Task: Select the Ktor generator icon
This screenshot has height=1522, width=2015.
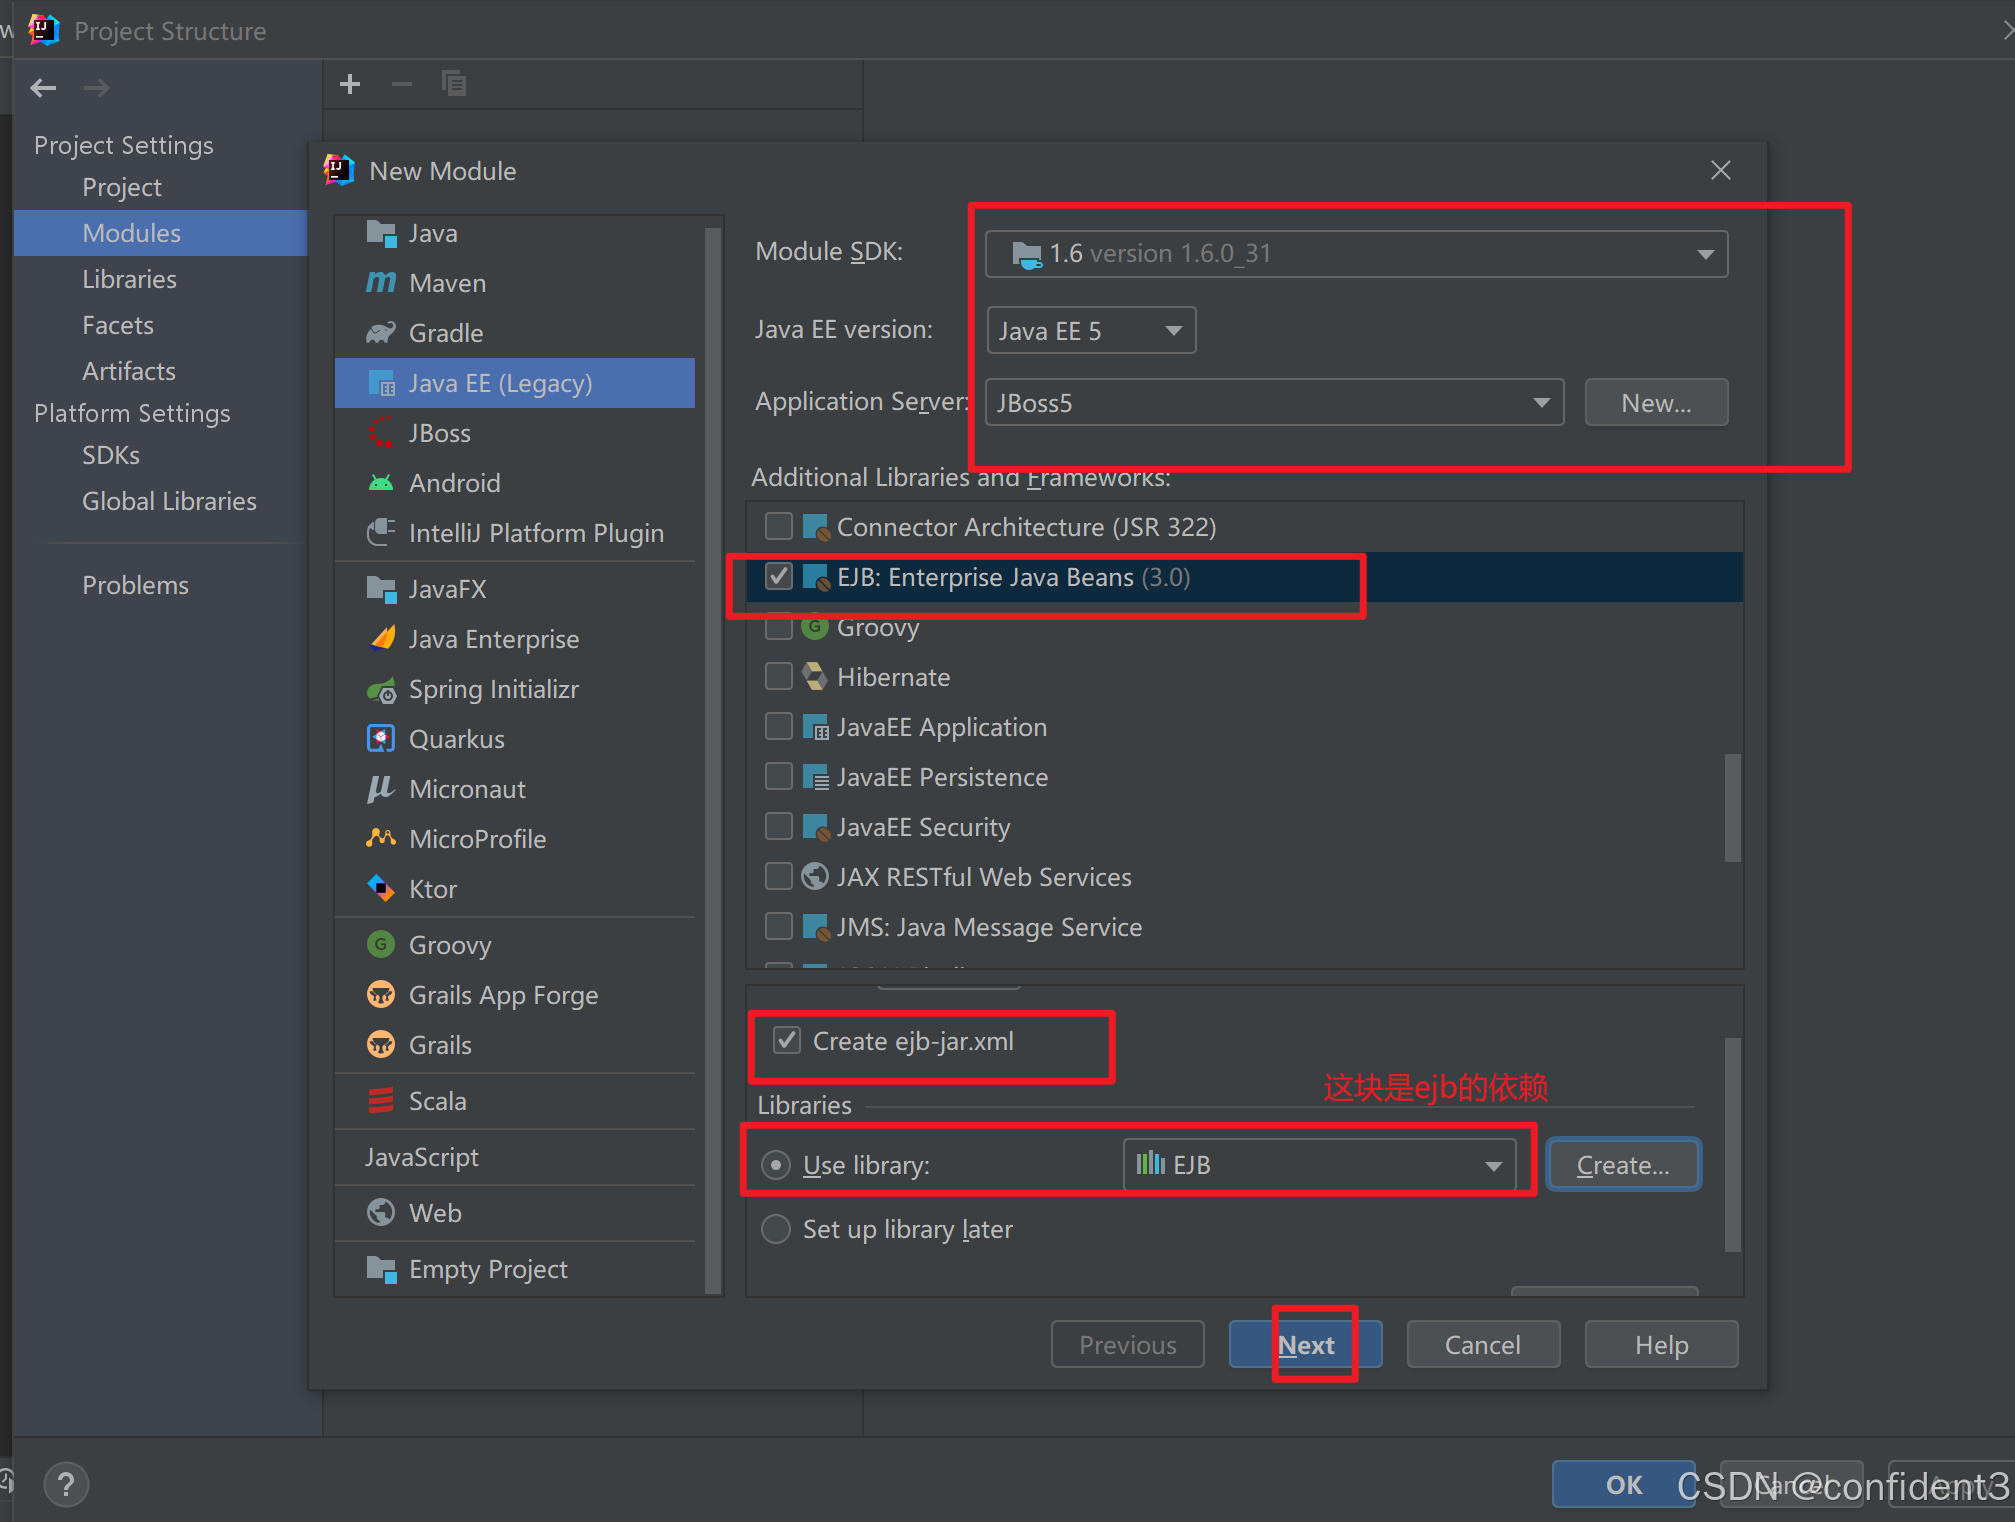Action: (380, 888)
